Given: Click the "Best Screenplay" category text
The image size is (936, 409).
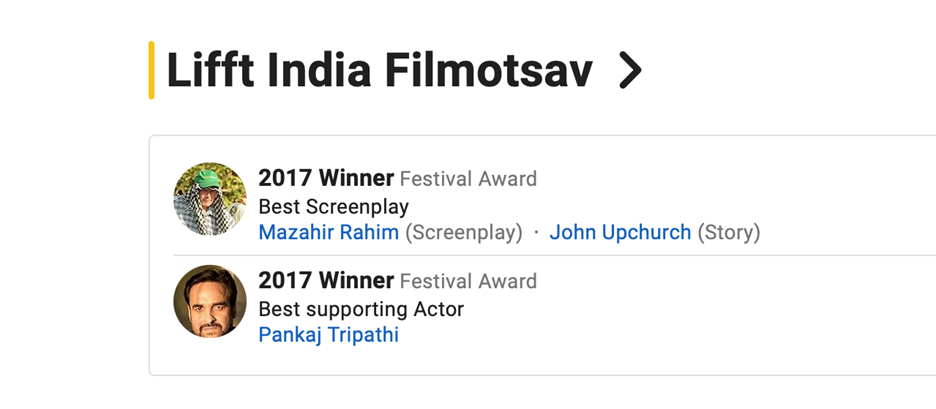Looking at the screenshot, I should (x=333, y=207).
